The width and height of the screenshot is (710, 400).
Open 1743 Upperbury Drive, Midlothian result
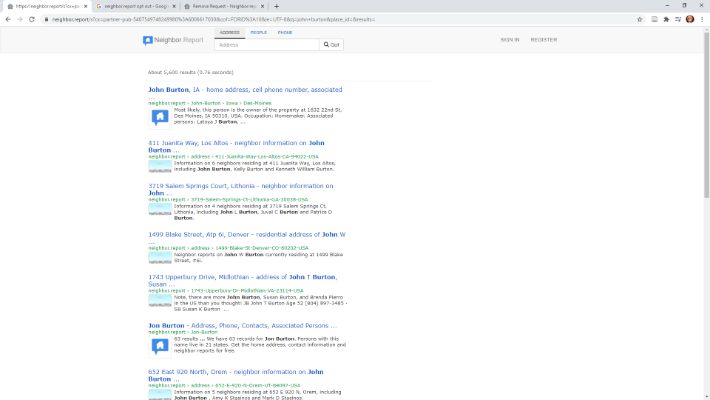point(243,280)
